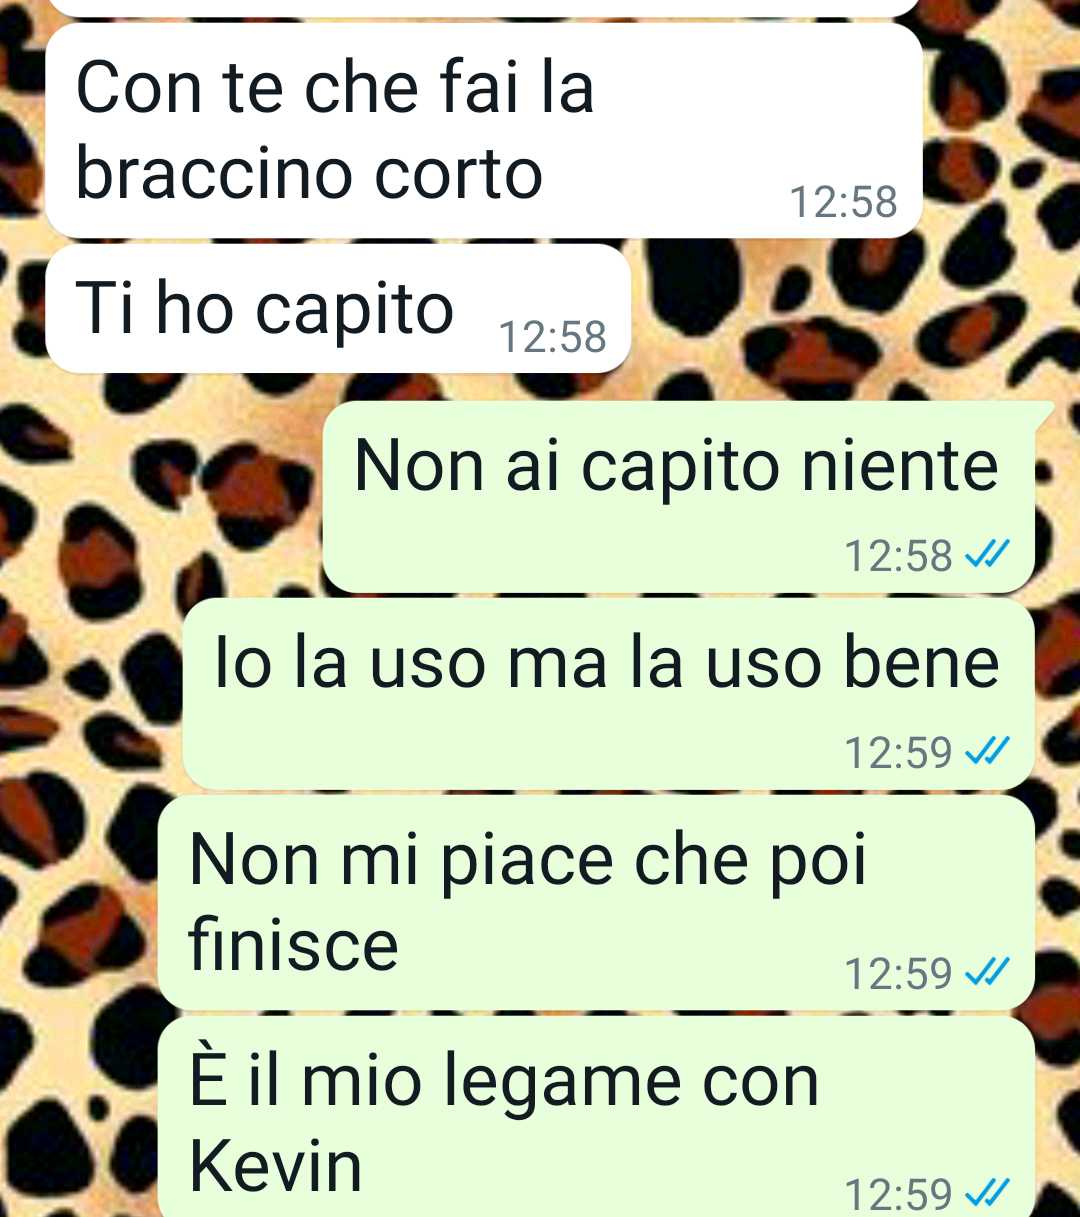Select the "Ti ho capito" message bubble
1080x1217 pixels.
tap(338, 308)
